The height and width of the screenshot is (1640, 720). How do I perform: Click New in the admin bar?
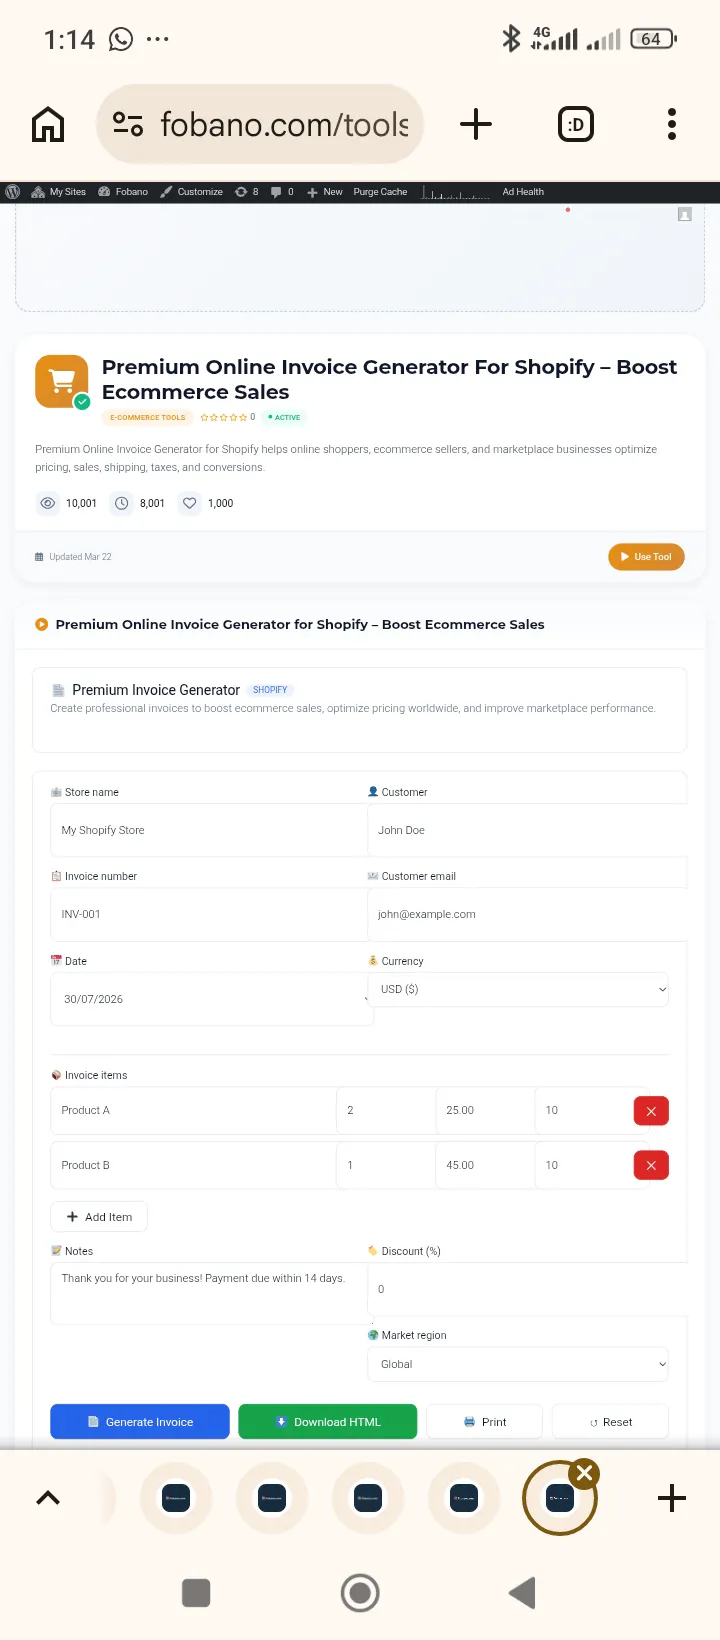coord(325,192)
